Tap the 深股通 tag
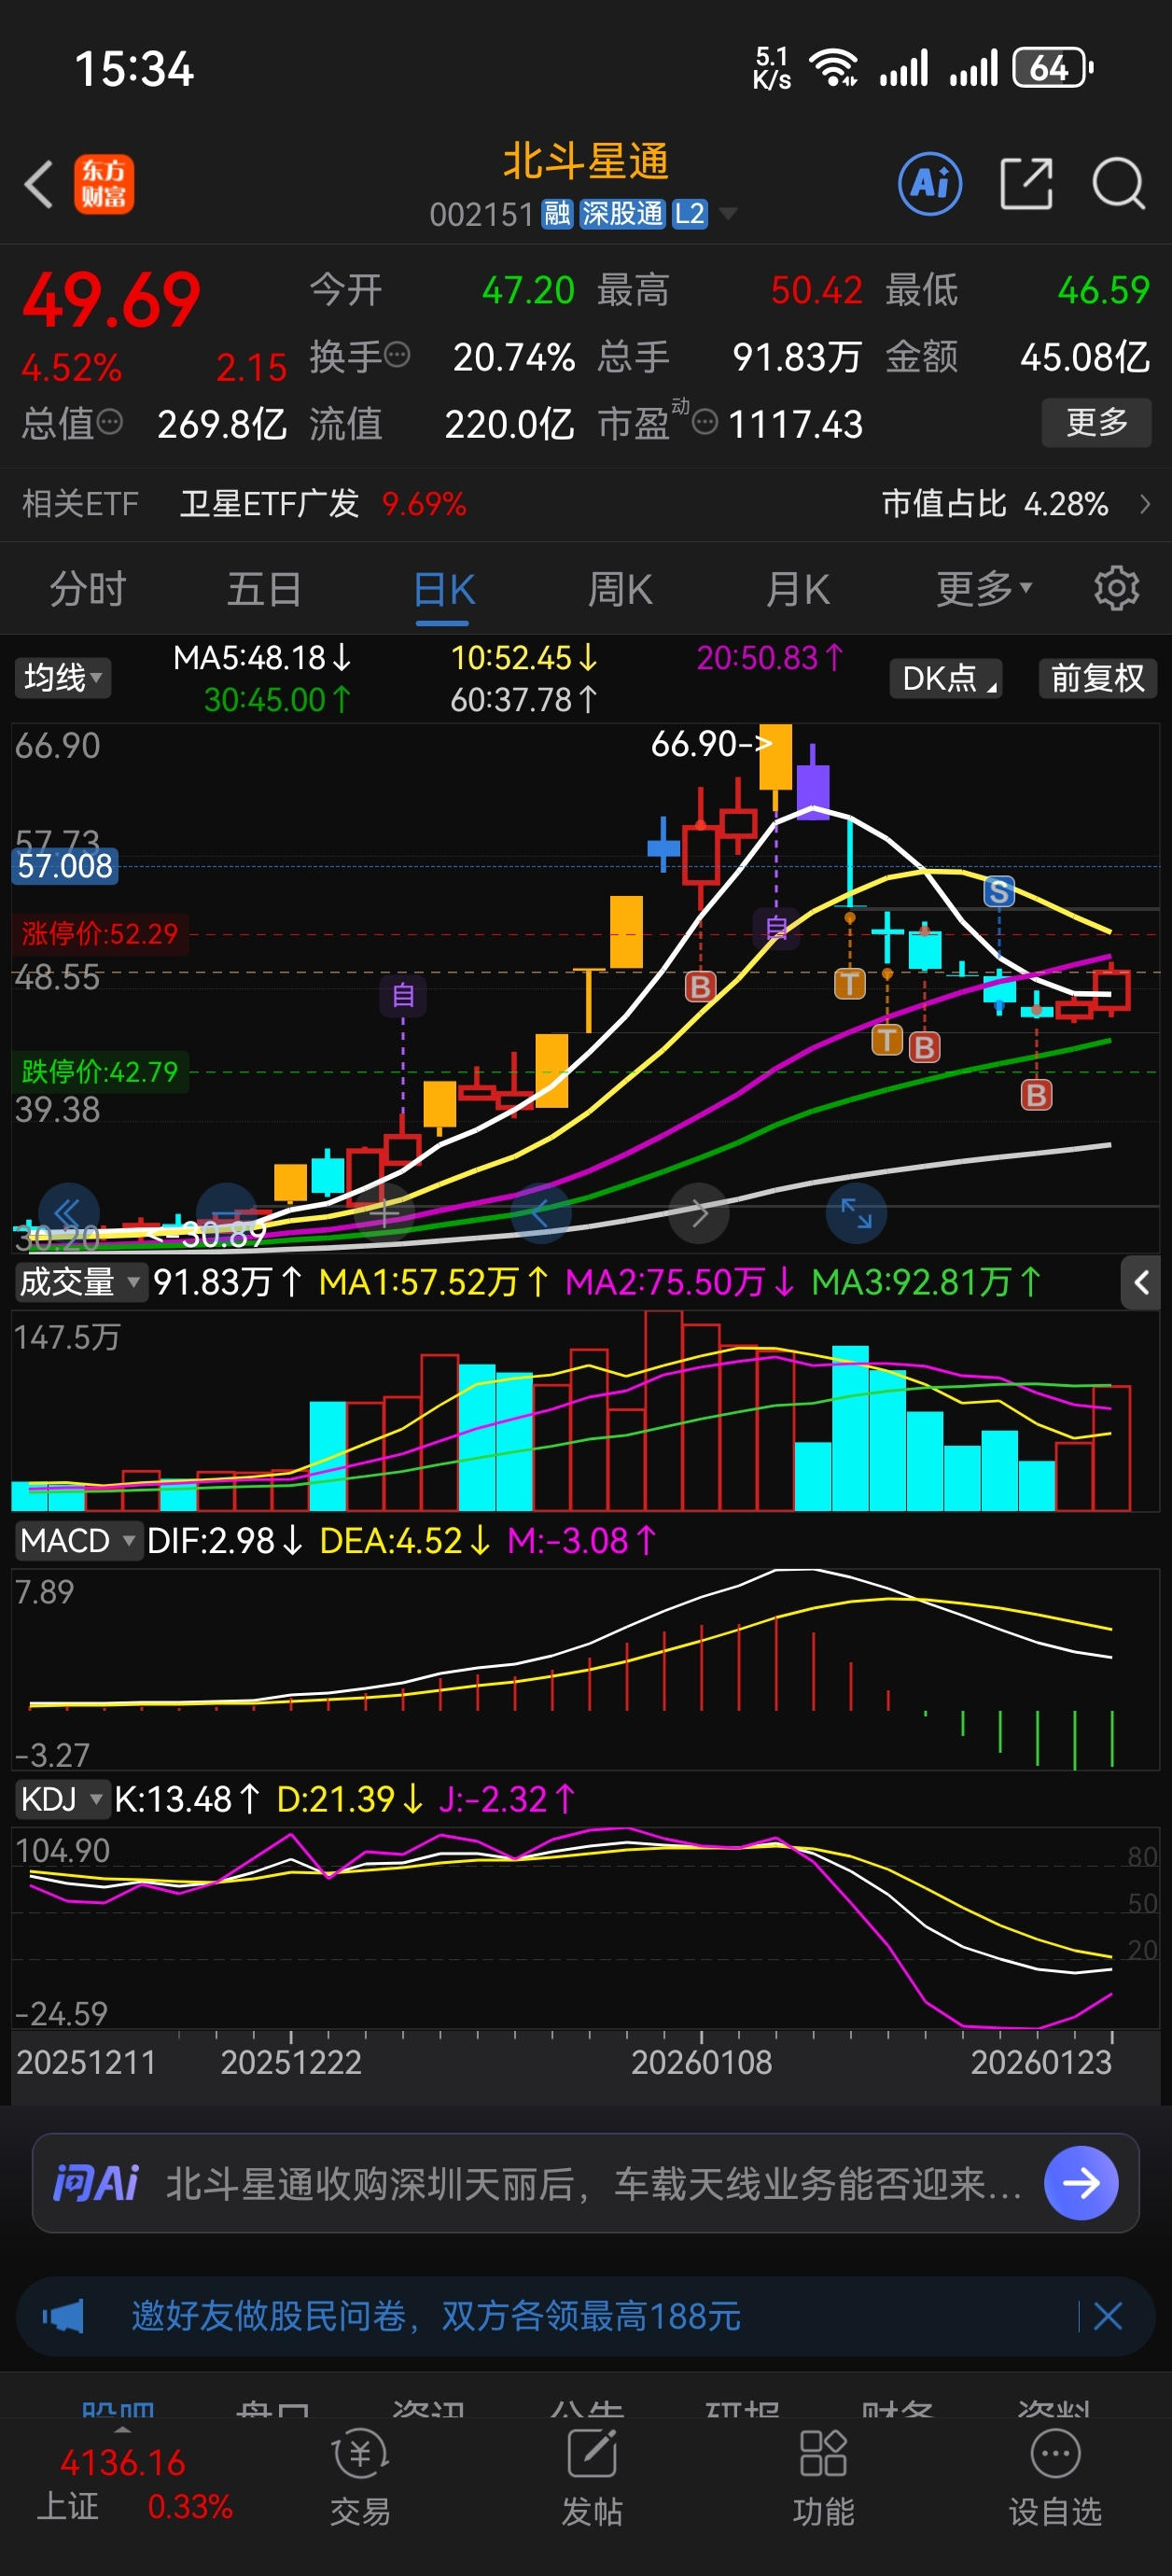1172x2576 pixels. (x=622, y=213)
